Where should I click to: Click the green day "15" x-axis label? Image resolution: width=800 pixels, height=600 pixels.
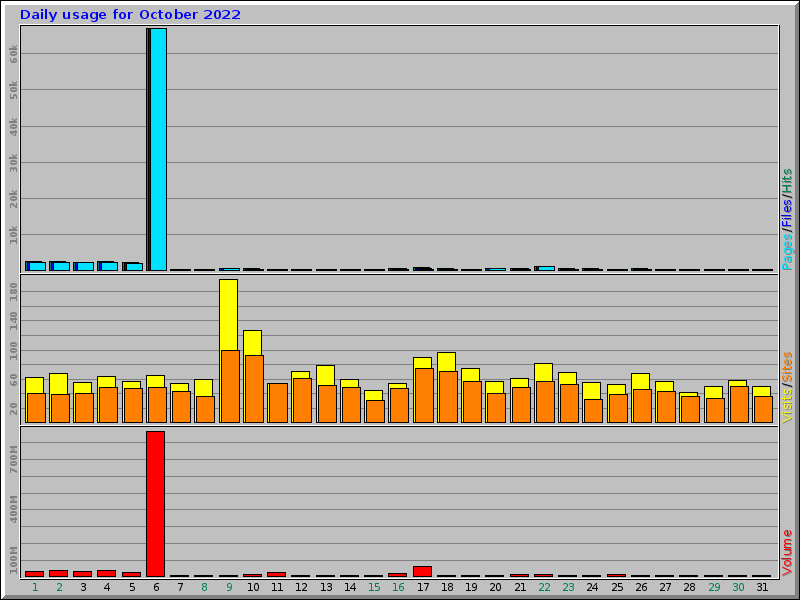pyautogui.click(x=374, y=587)
